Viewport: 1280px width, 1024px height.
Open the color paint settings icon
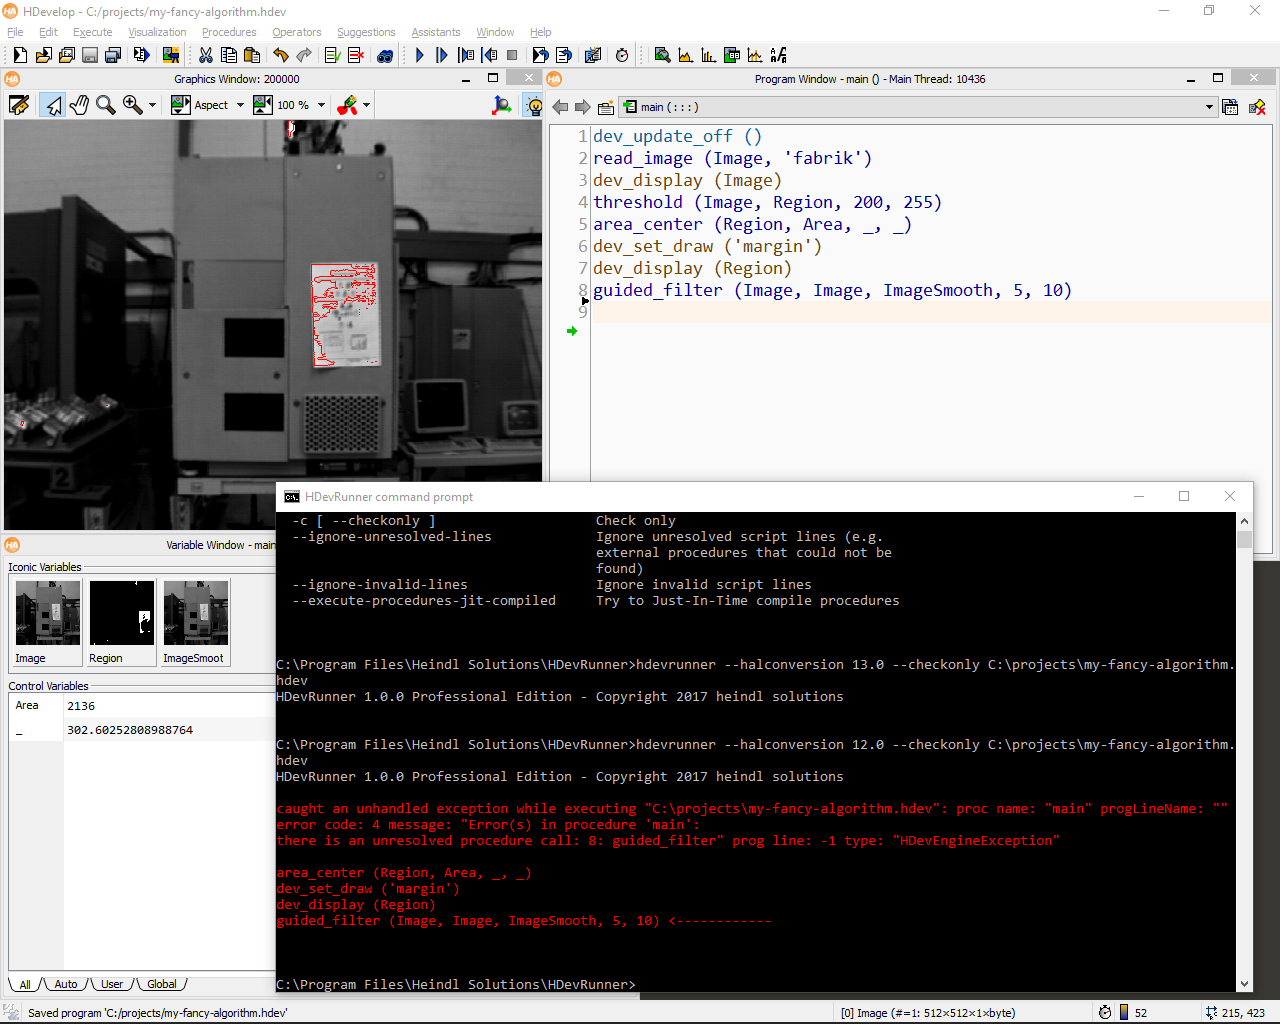point(348,105)
